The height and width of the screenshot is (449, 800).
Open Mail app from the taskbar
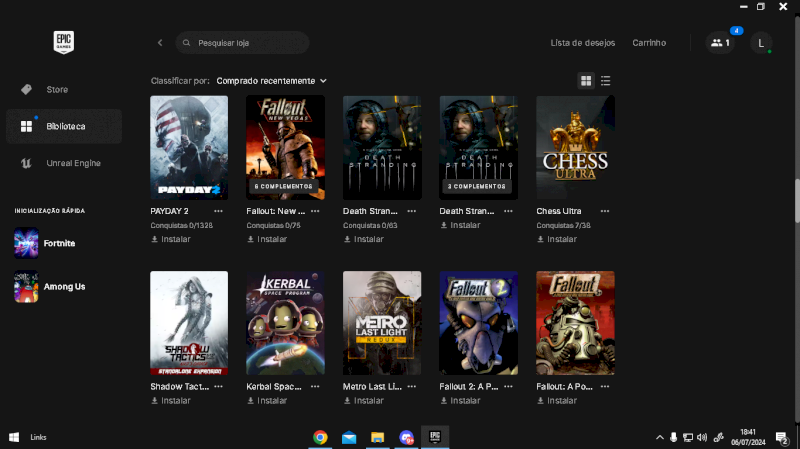[349, 437]
